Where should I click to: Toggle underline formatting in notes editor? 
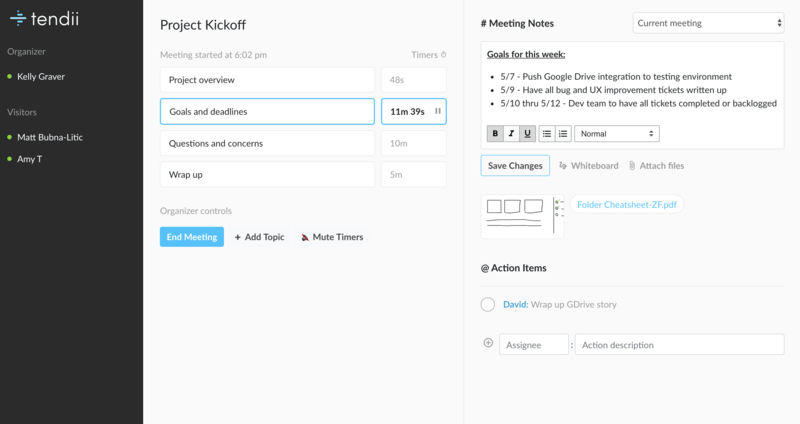[528, 134]
